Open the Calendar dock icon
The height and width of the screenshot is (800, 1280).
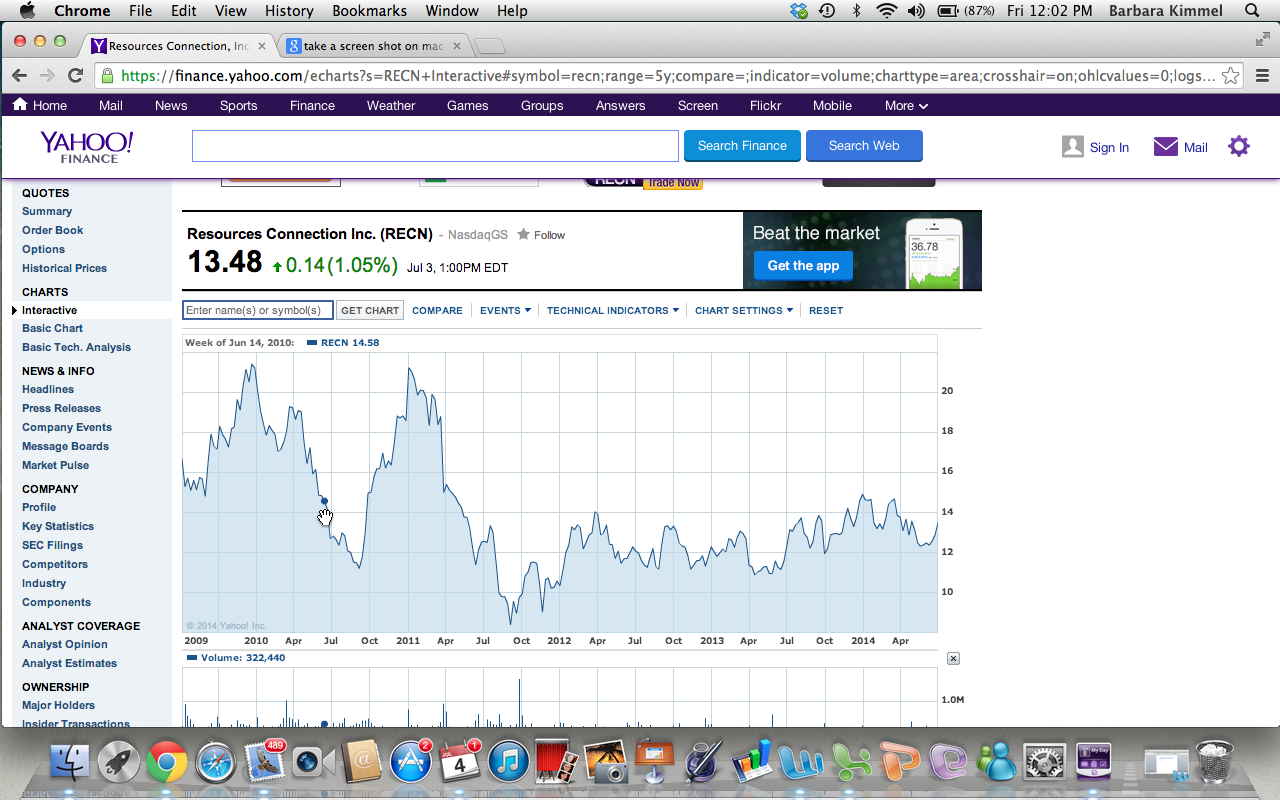460,762
